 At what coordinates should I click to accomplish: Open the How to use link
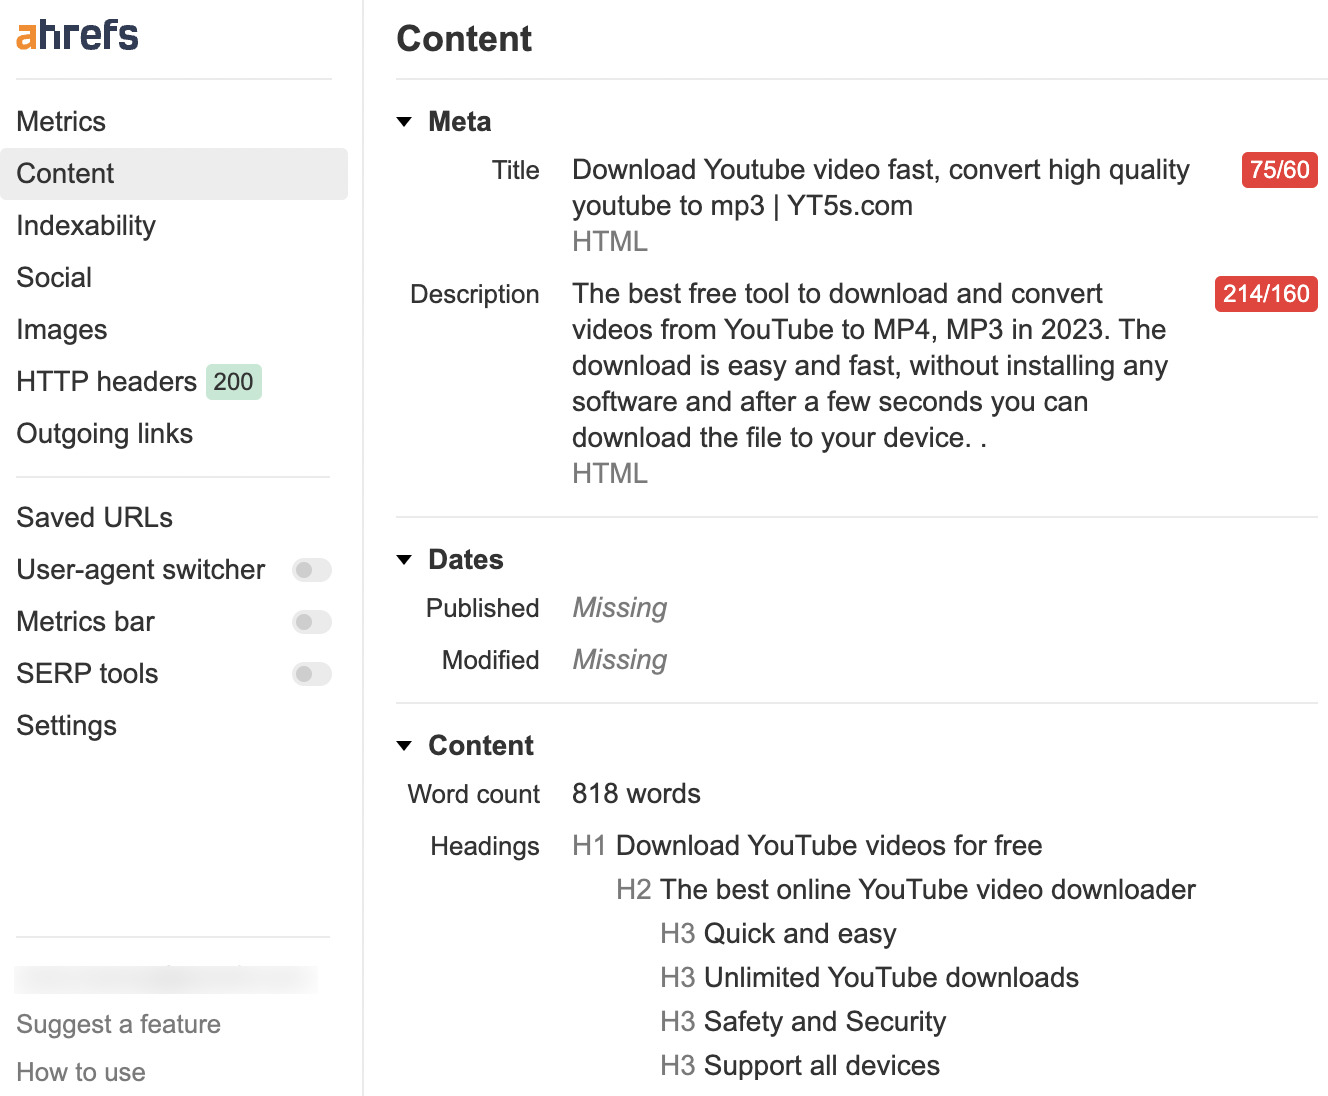tap(81, 1072)
